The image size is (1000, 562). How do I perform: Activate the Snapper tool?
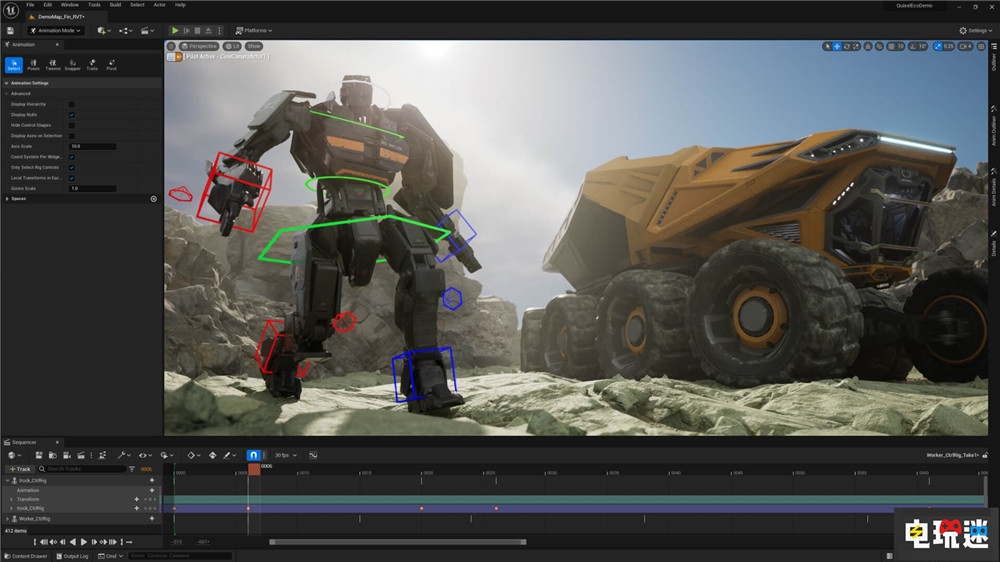72,65
